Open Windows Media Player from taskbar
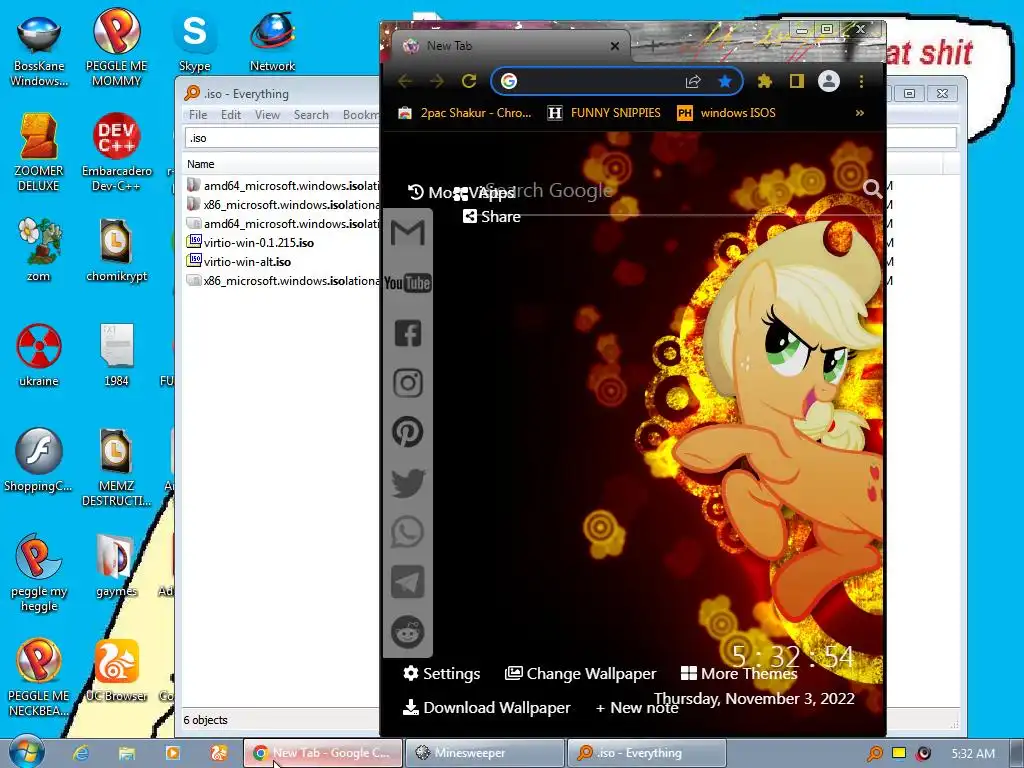Screen dimensions: 1024x768 (172, 753)
